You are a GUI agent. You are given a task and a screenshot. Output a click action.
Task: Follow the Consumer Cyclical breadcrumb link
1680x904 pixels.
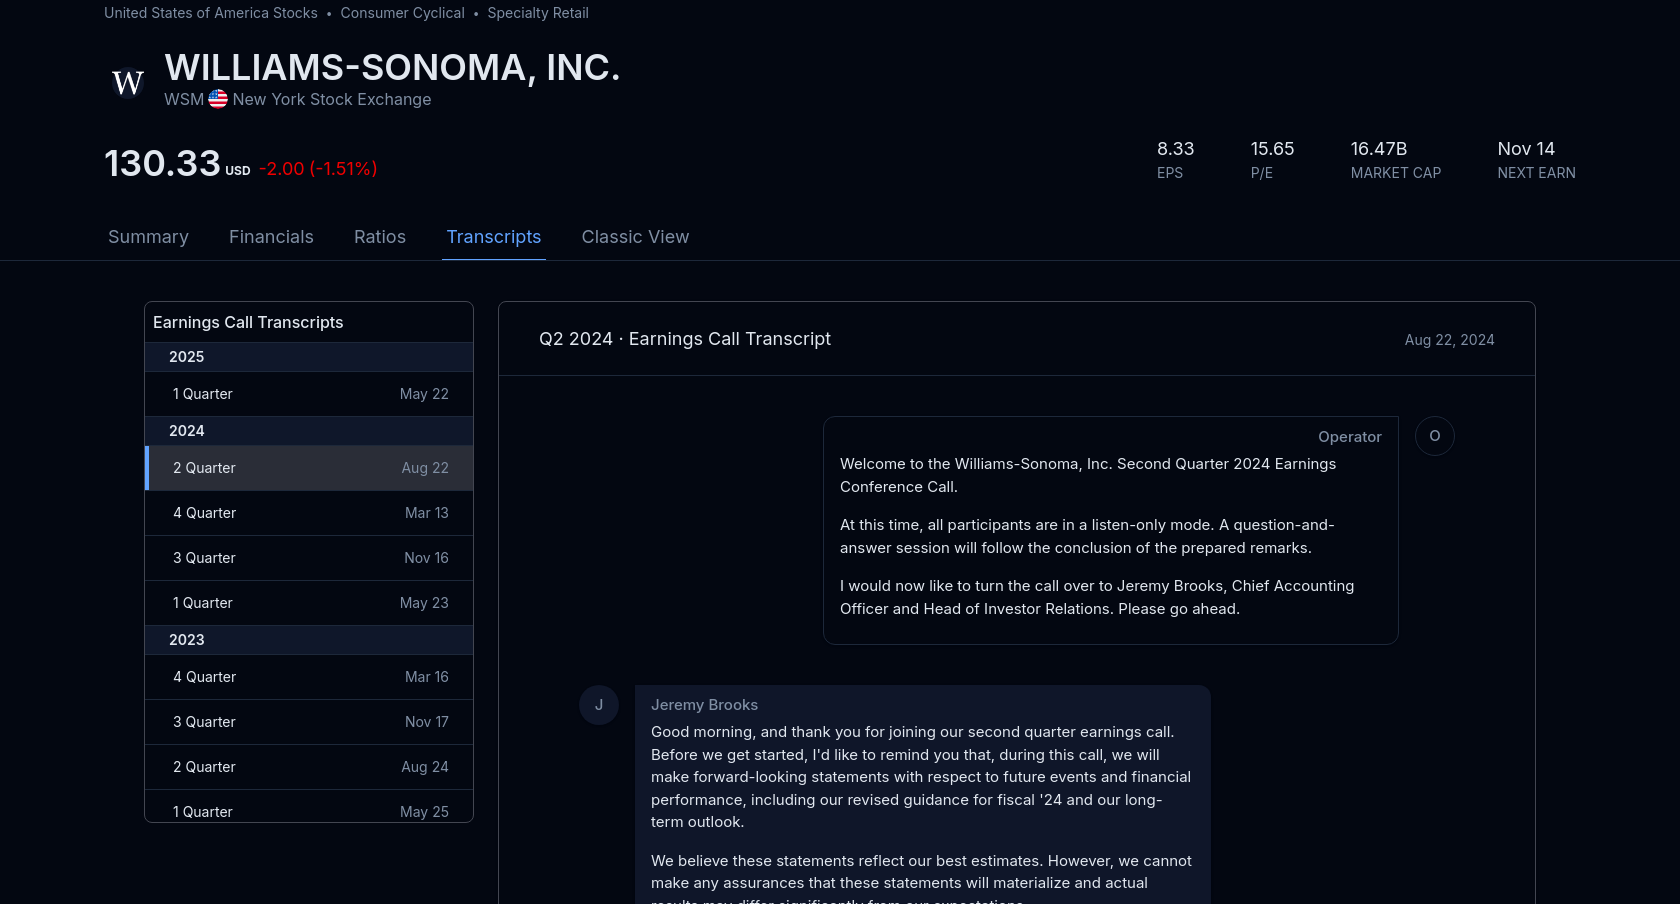(x=402, y=13)
